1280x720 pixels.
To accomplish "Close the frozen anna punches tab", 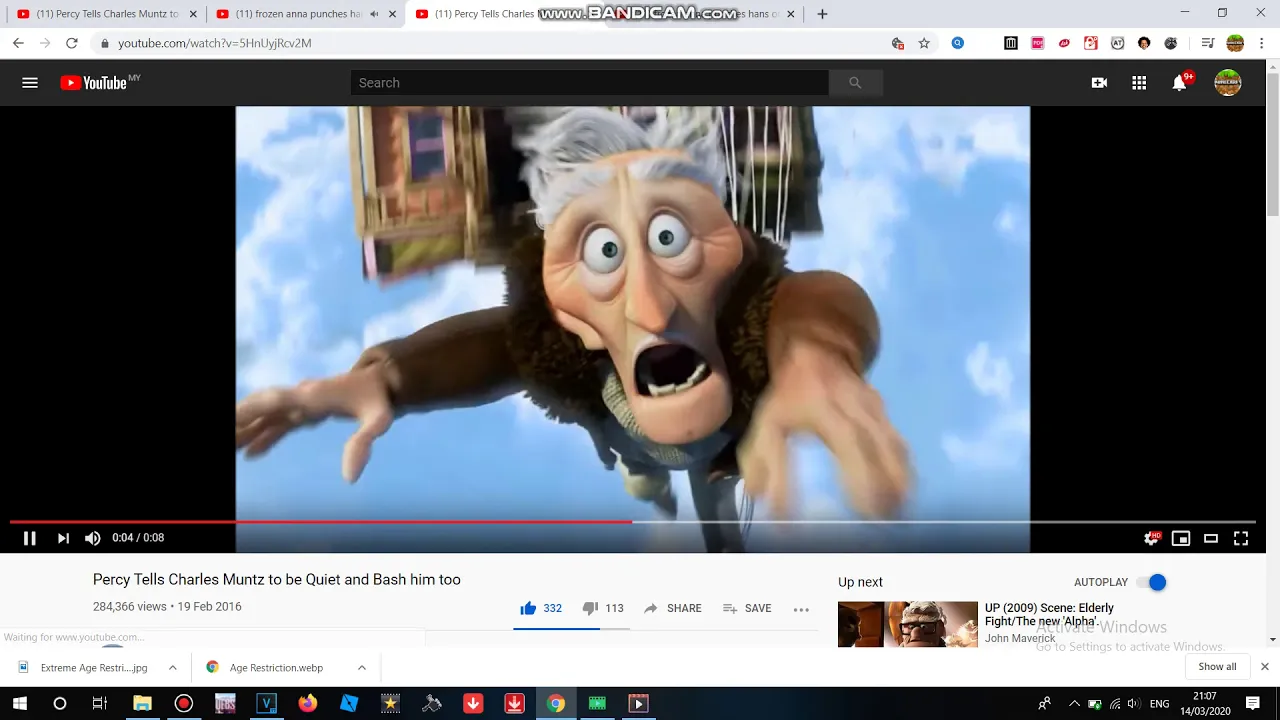I will (x=392, y=14).
